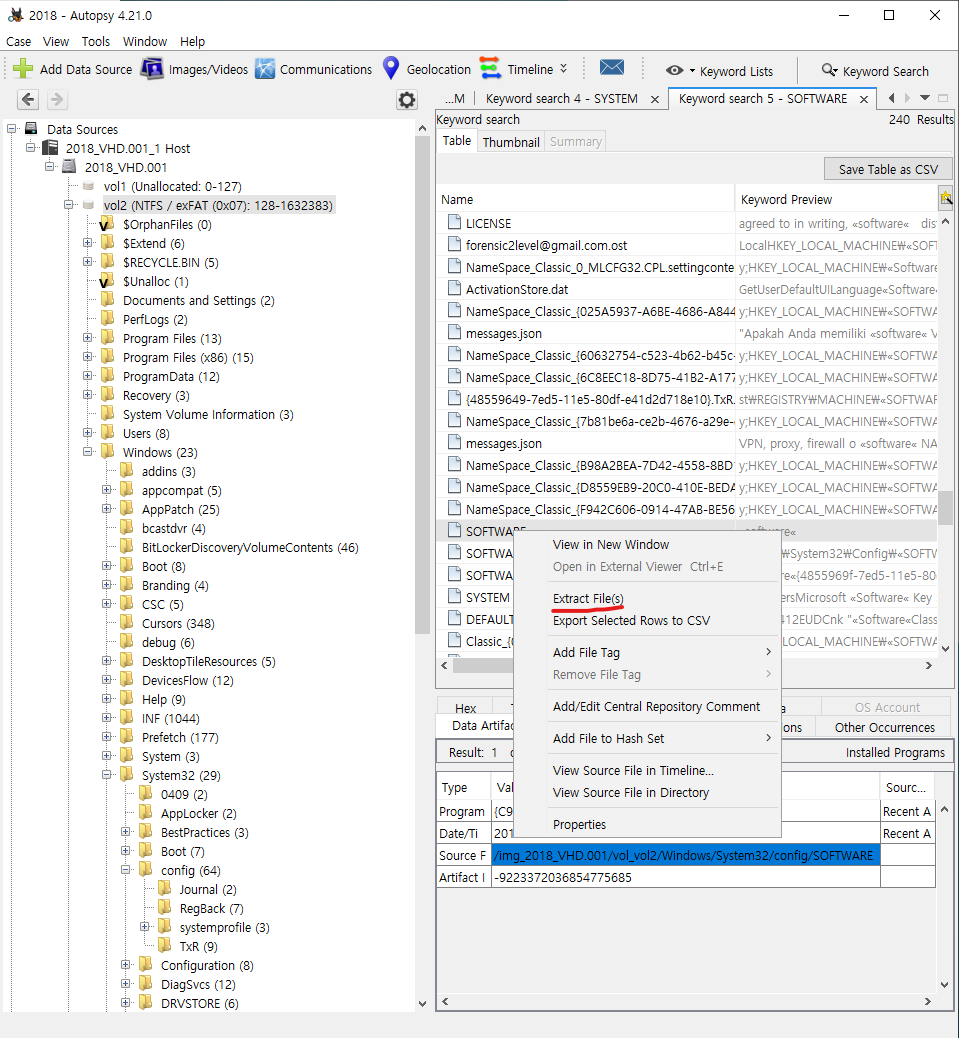This screenshot has height=1038, width=959.
Task: Collapse the Windows (23) folder node
Action: coord(87,451)
